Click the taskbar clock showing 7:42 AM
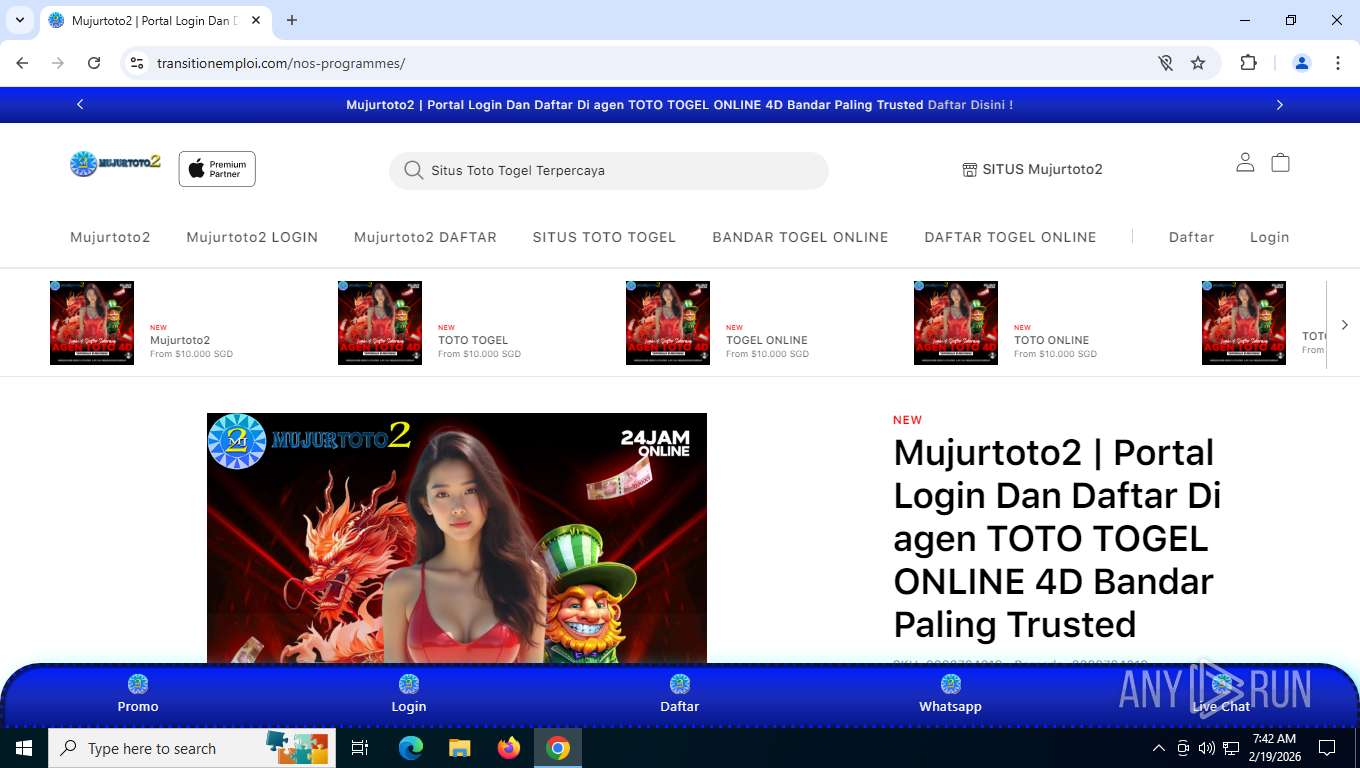Viewport: 1360px width, 768px height. 1273,748
